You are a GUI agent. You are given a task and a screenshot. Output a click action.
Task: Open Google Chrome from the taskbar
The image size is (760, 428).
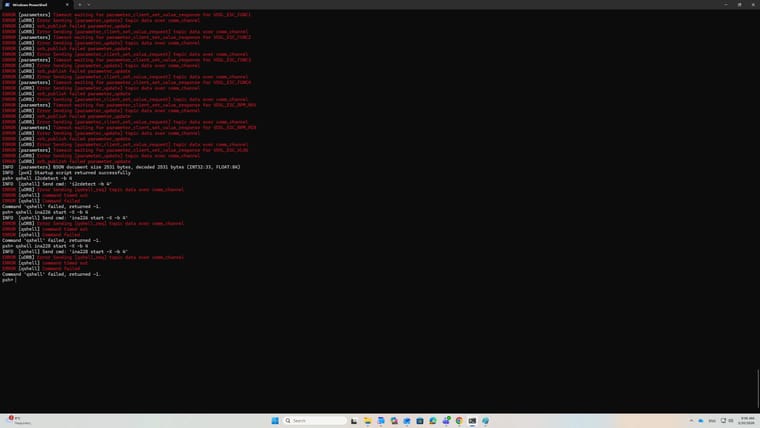coord(459,421)
